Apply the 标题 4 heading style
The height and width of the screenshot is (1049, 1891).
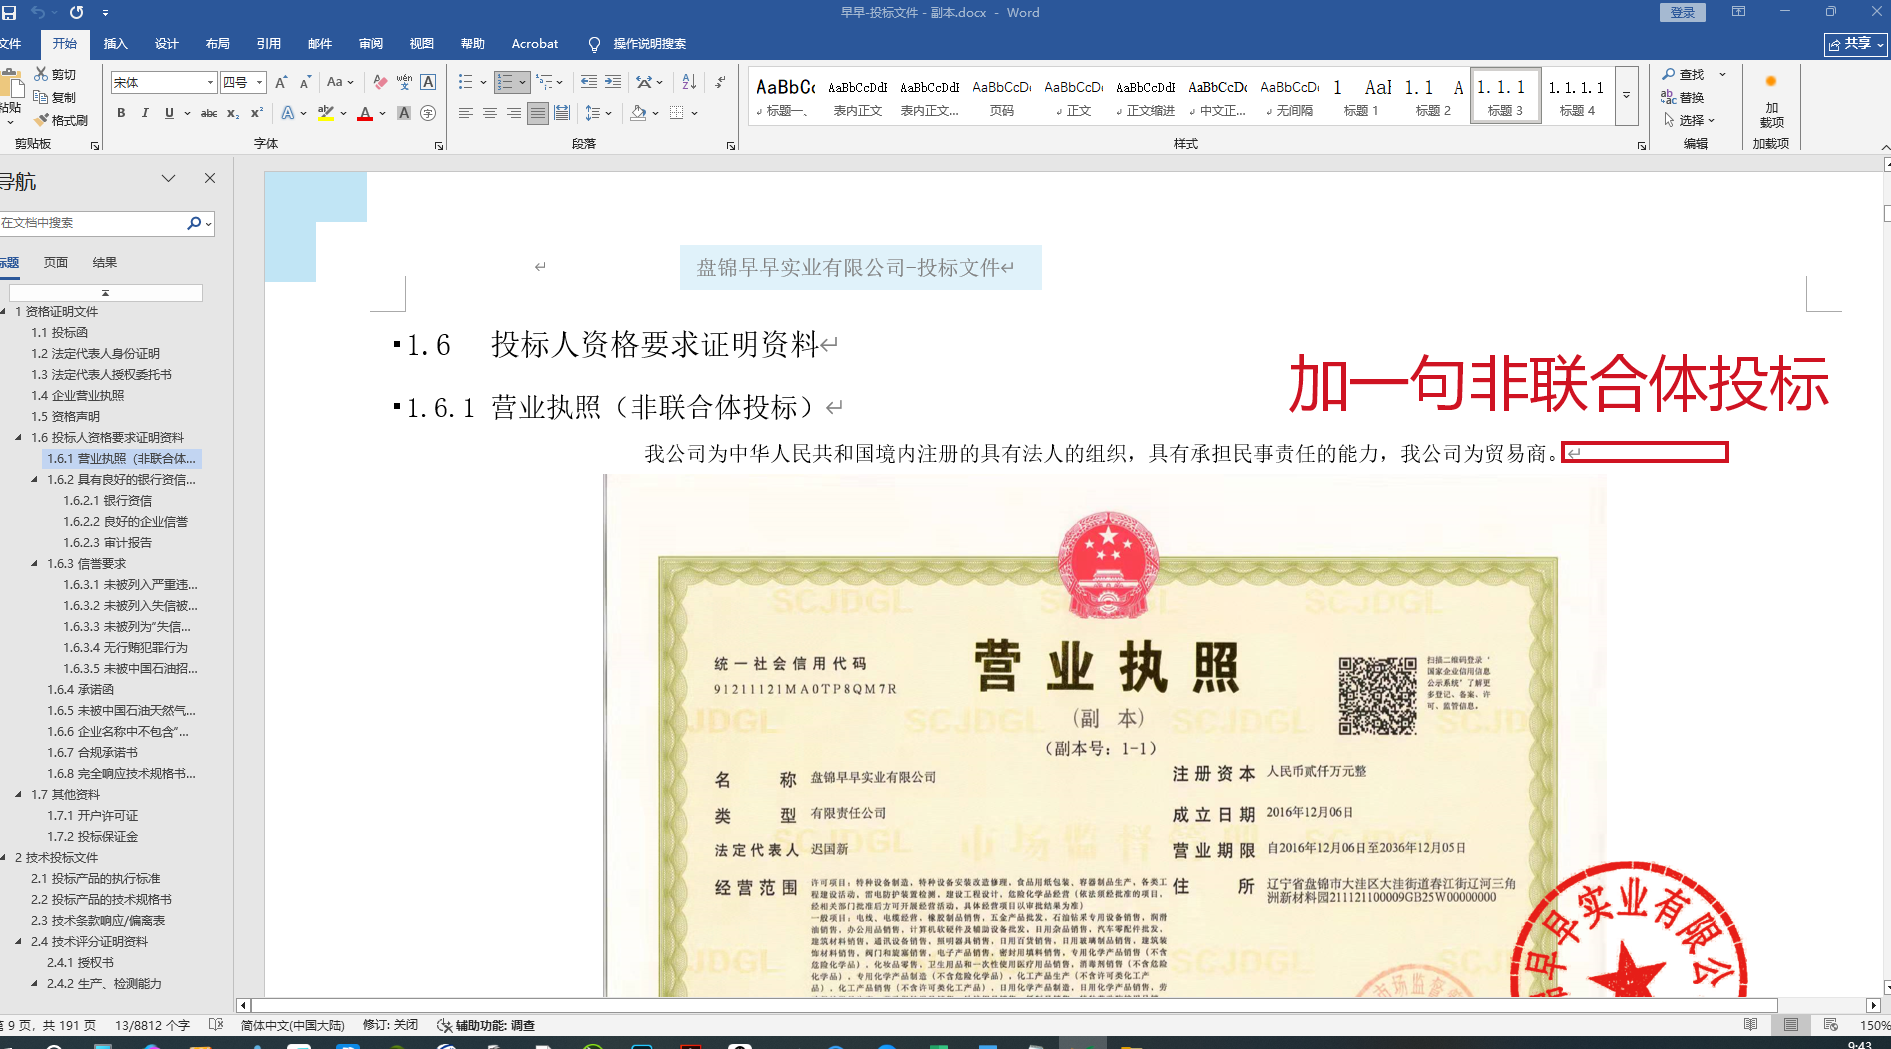pyautogui.click(x=1577, y=96)
